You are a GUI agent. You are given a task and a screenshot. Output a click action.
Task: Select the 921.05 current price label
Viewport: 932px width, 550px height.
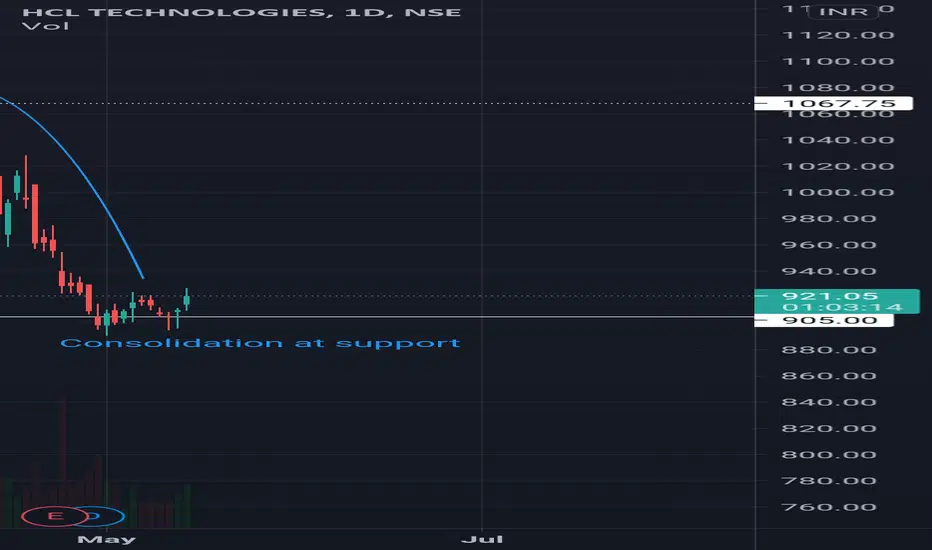(830, 296)
